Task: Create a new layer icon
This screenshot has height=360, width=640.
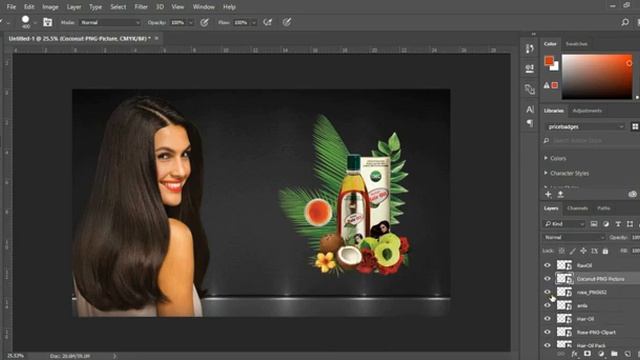Action: (628, 354)
